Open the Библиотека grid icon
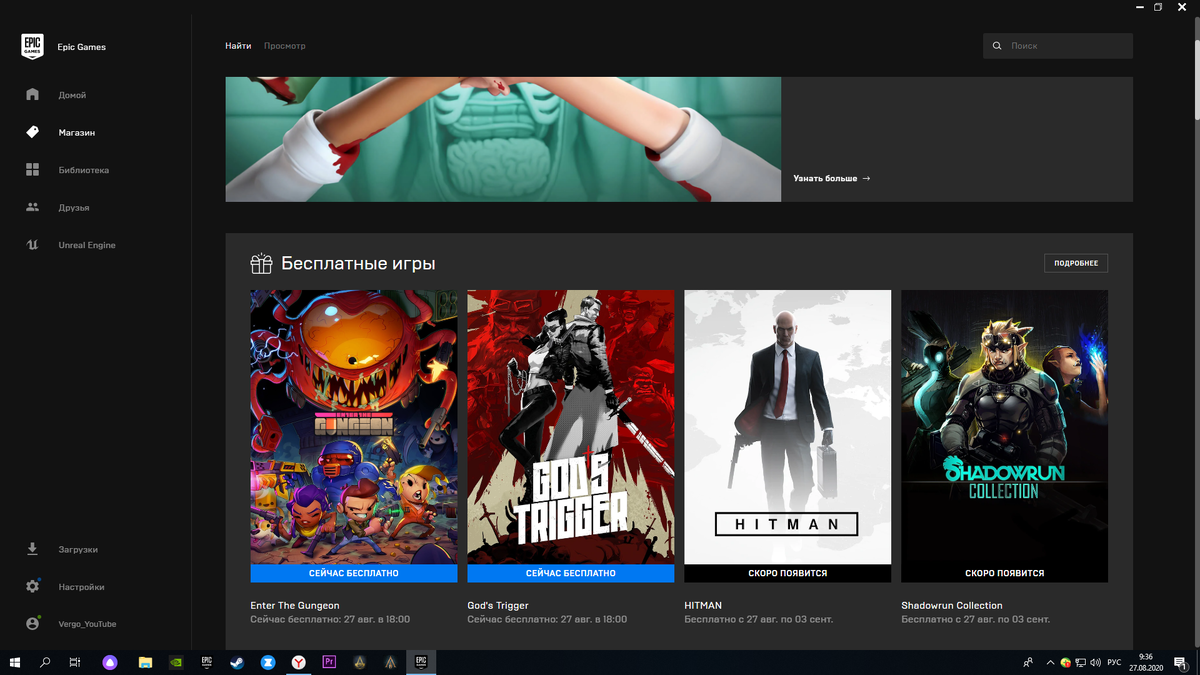Screen dimensions: 1200x675 pos(32,170)
